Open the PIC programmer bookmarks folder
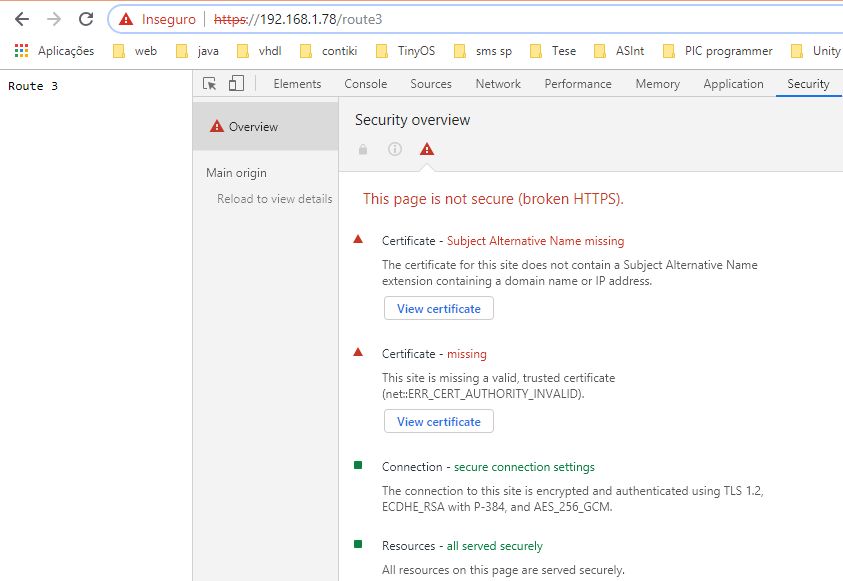Screen dimensions: 843x581 [718, 51]
